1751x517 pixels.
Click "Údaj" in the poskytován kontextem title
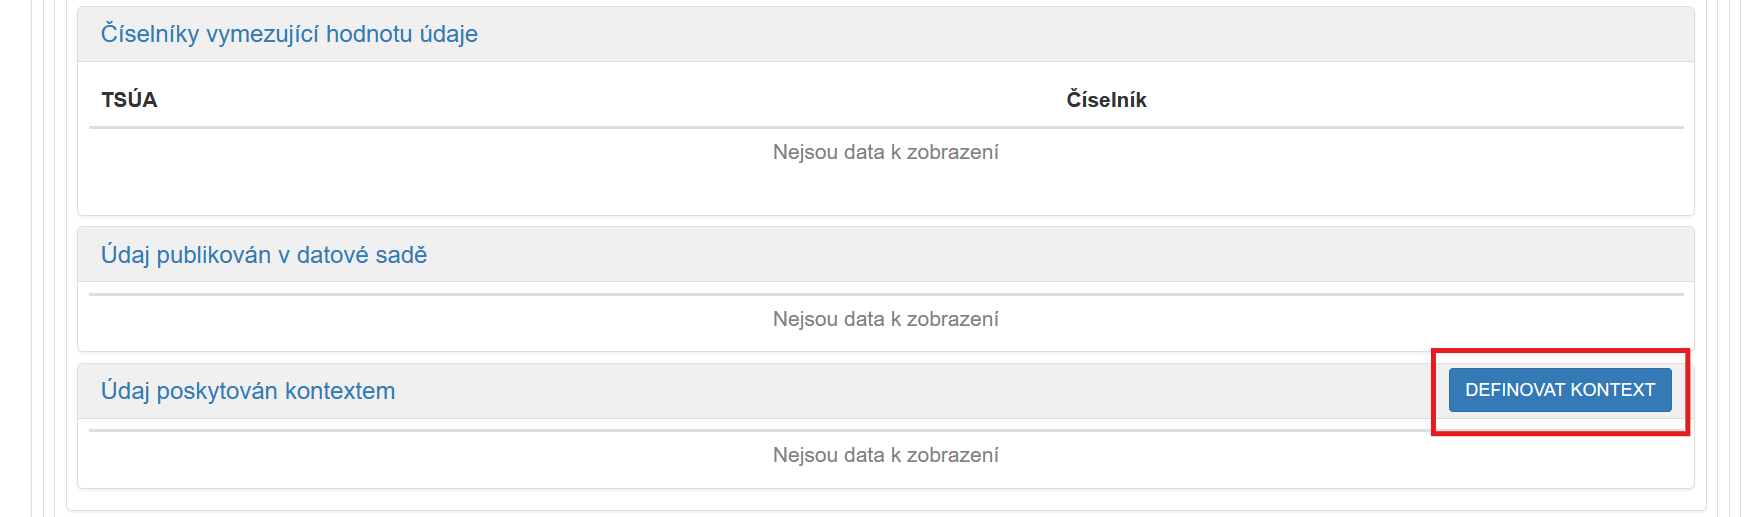(x=125, y=391)
